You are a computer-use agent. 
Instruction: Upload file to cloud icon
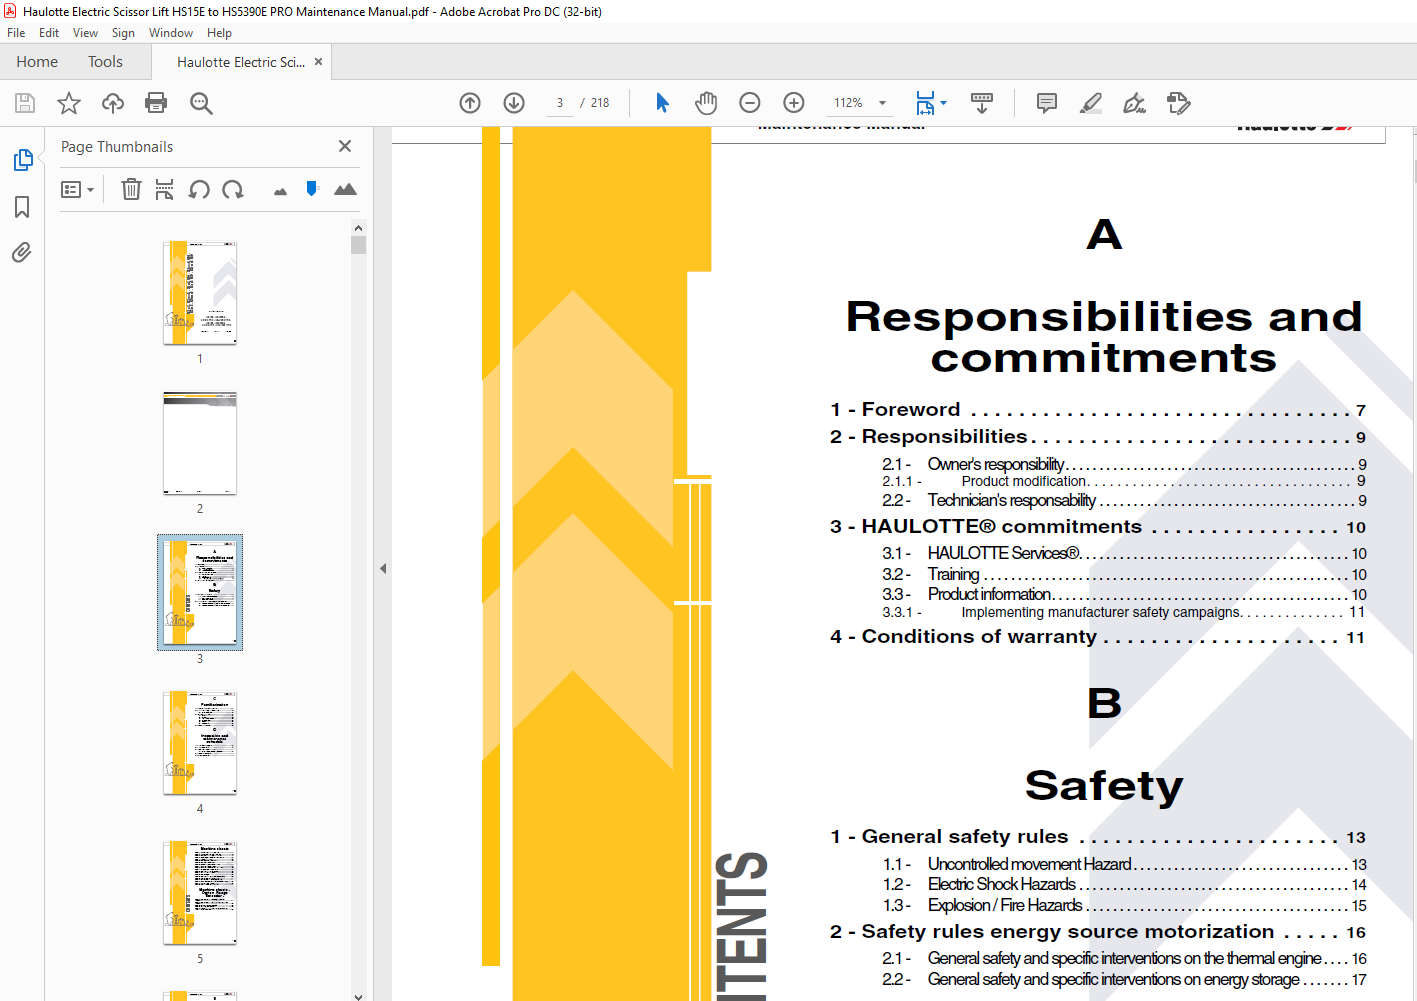(x=113, y=103)
